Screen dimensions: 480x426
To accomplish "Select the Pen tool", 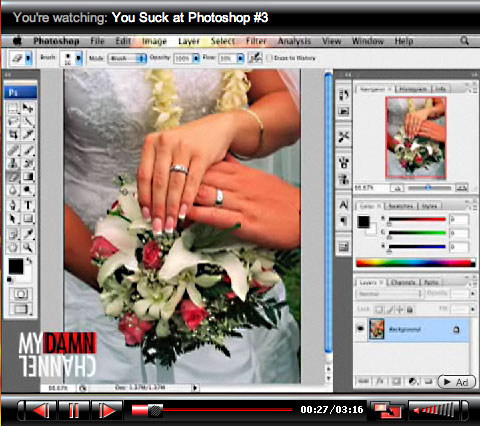I will click(x=13, y=205).
